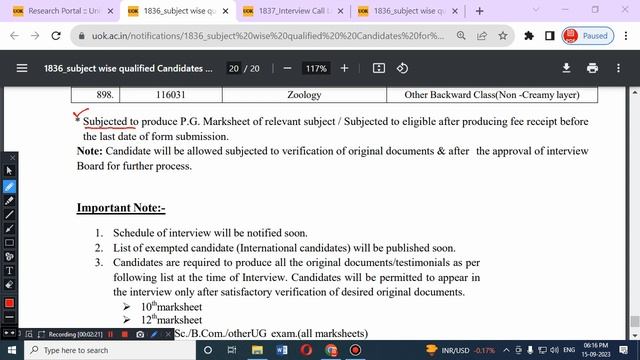Take a screenshot with camera icon
The width and height of the screenshot is (640, 360).
coord(140,334)
